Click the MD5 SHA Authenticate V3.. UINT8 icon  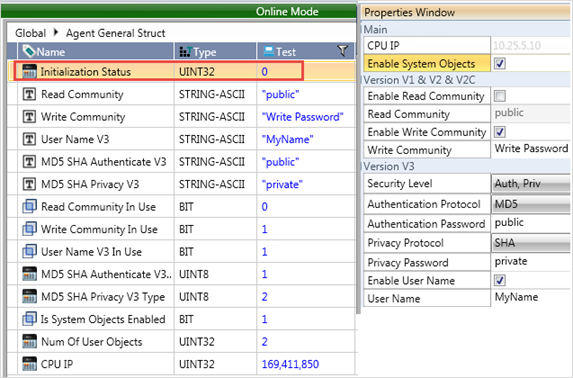click(x=29, y=274)
